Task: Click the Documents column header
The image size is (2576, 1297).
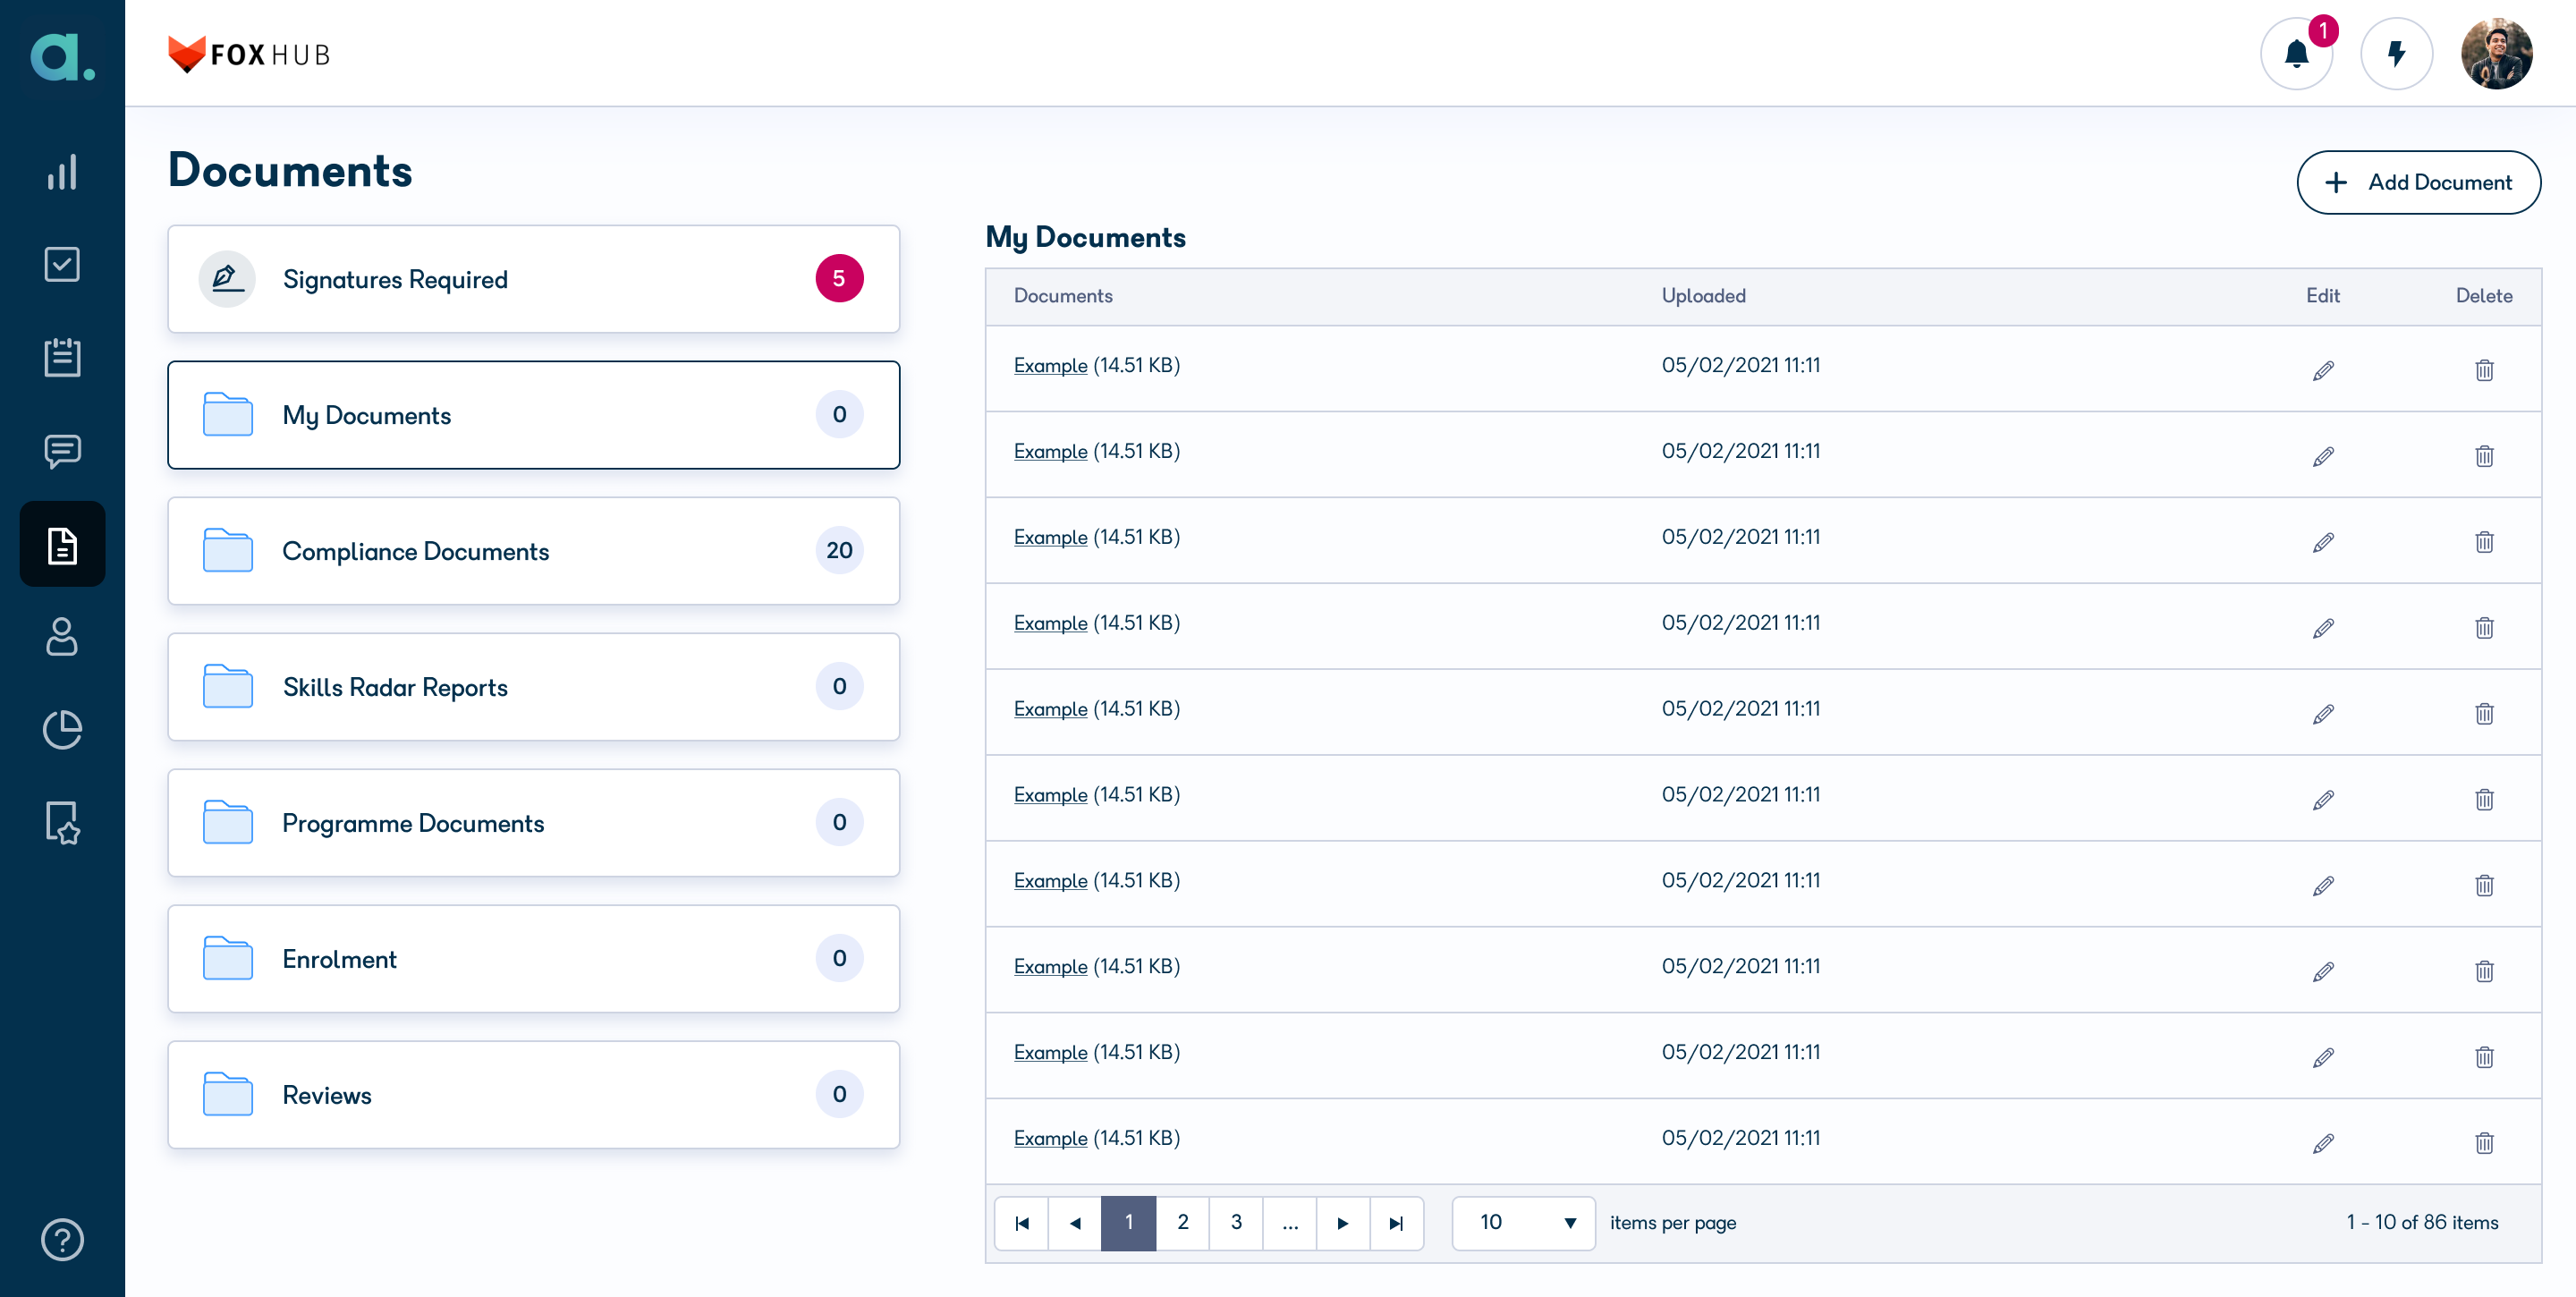Action: pyautogui.click(x=1063, y=296)
